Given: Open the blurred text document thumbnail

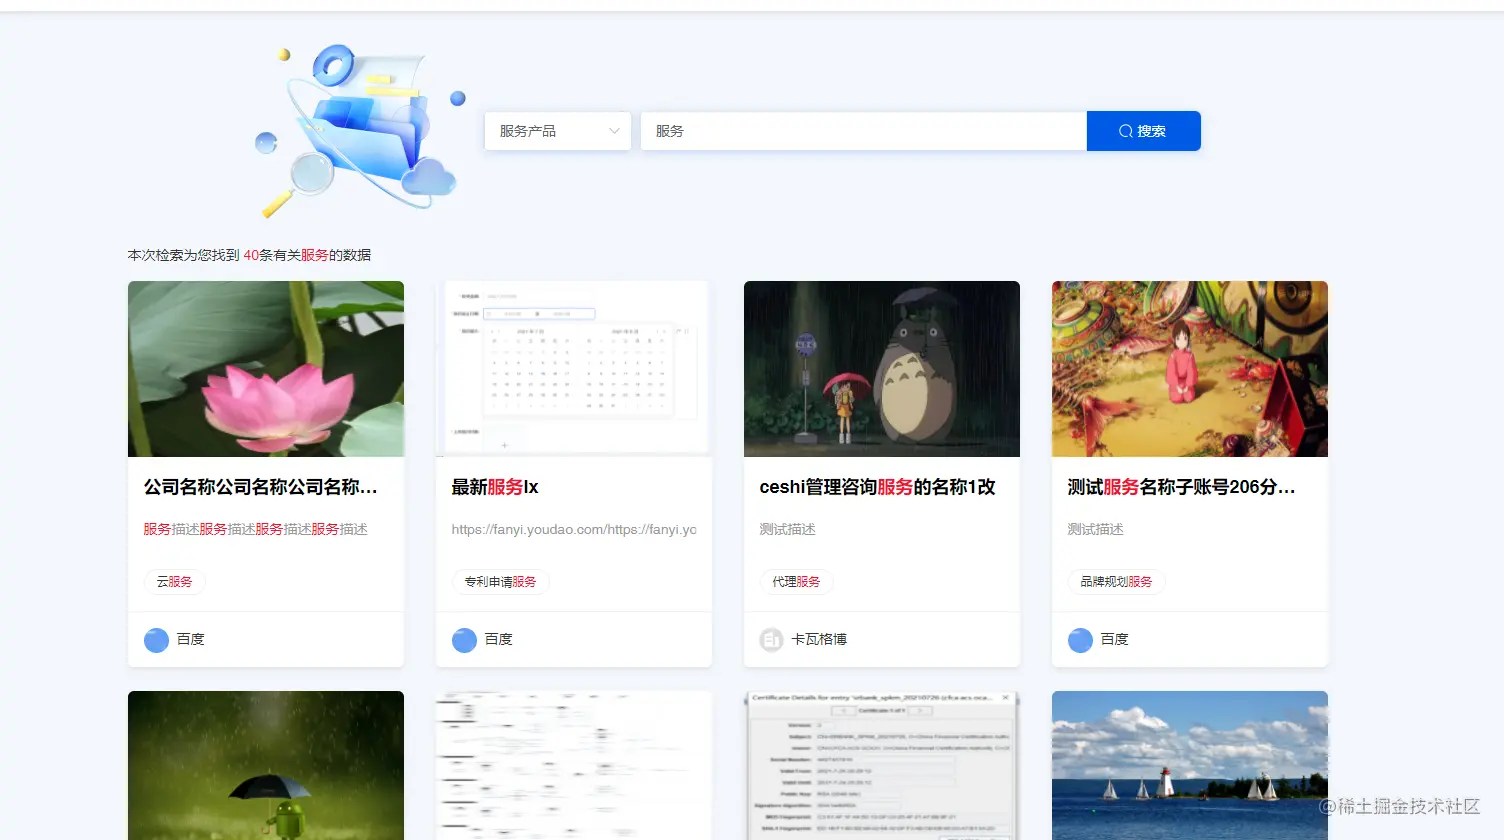Looking at the screenshot, I should [574, 765].
